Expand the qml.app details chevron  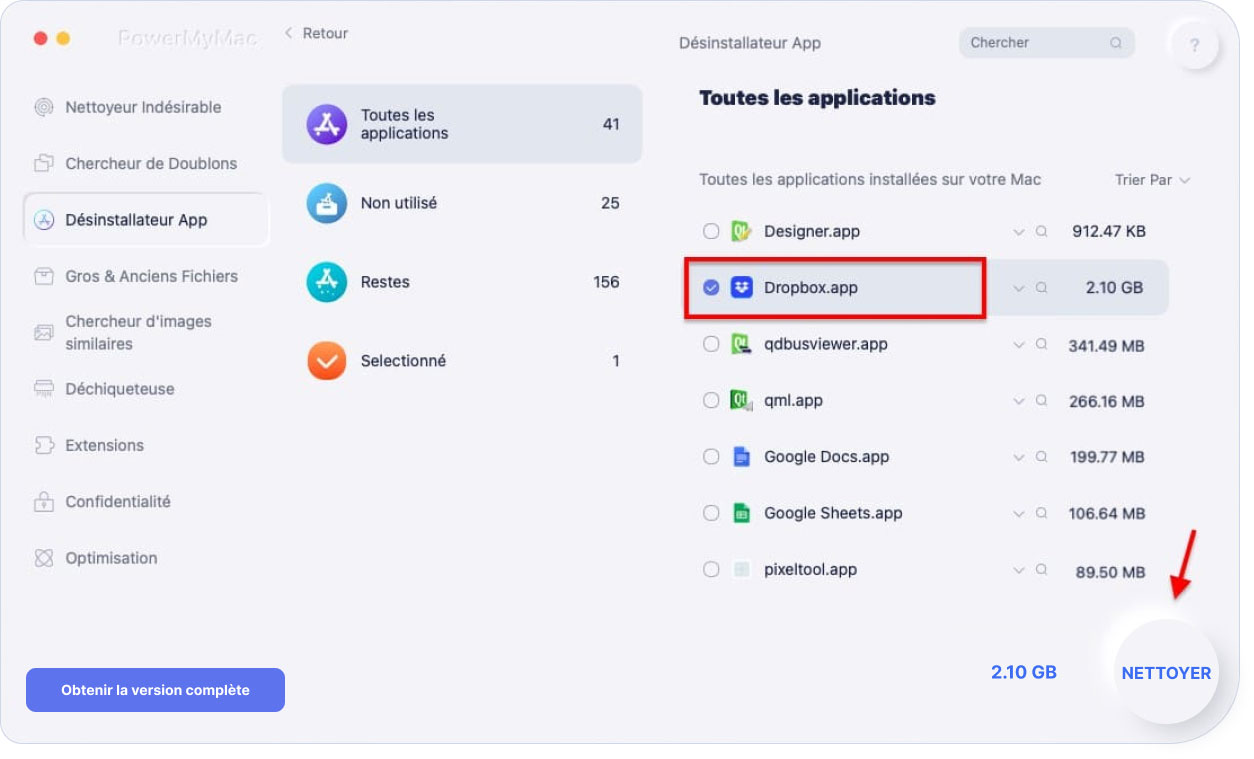pos(1020,401)
